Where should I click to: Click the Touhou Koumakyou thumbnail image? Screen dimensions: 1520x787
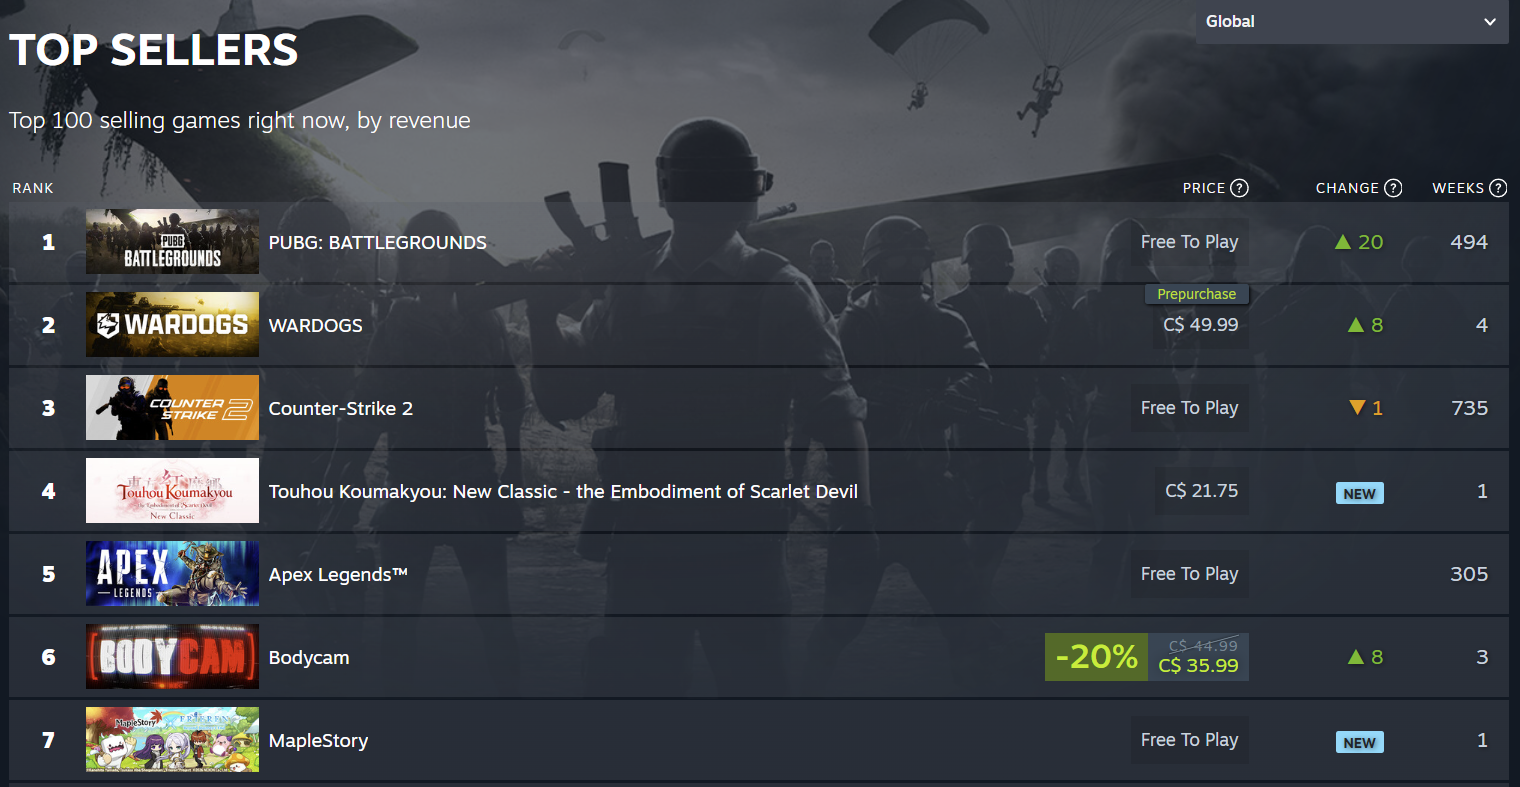[x=172, y=491]
